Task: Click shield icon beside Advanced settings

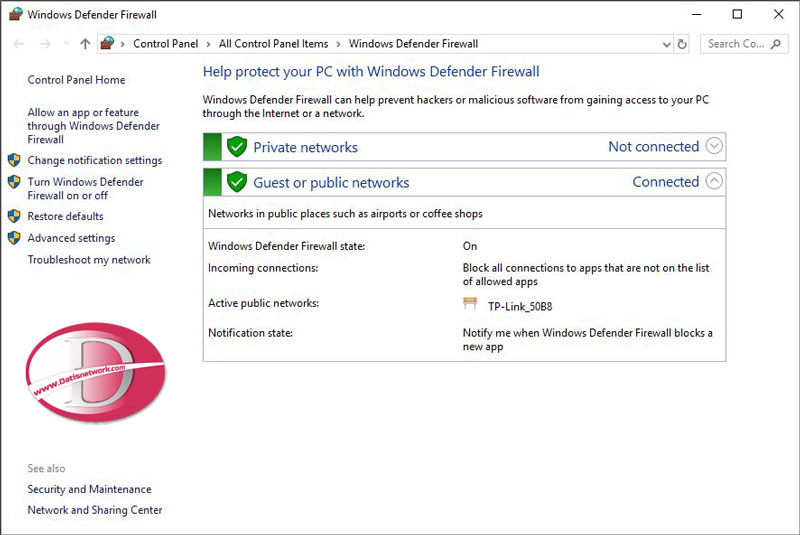Action: coord(14,238)
